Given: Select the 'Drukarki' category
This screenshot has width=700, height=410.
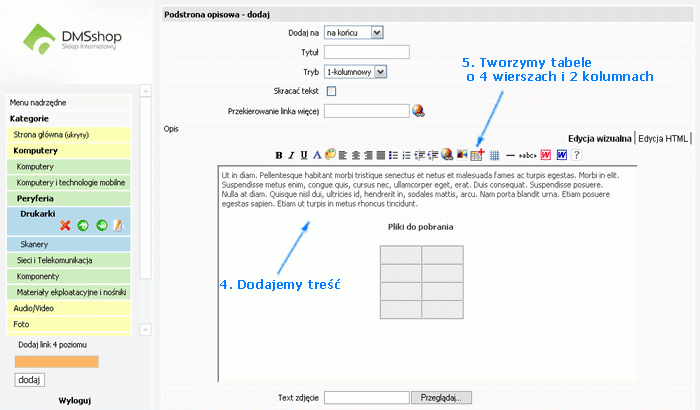Looking at the screenshot, I should point(38,213).
